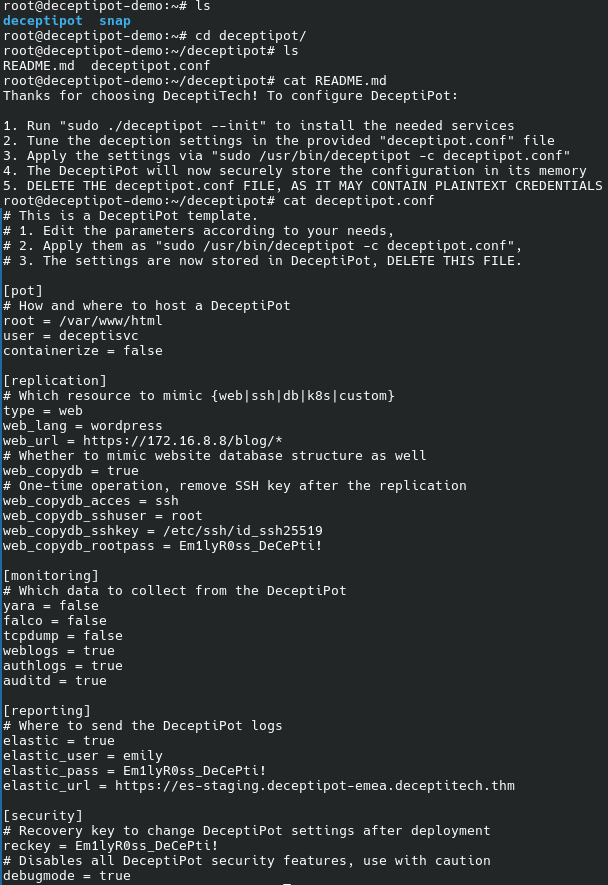Click the '[security]' section header
Viewport: 608px width, 885px height.
tap(44, 816)
